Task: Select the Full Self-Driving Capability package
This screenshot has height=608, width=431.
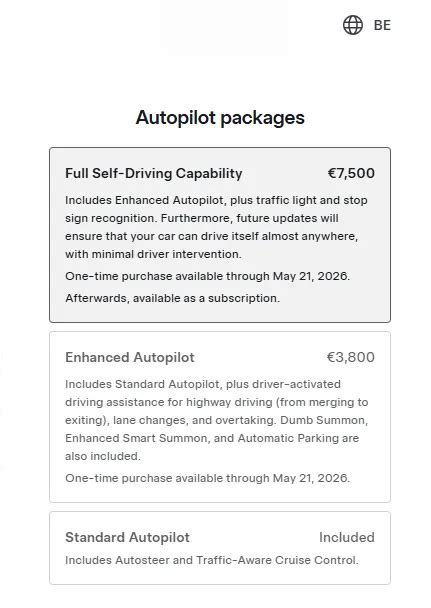Action: pos(220,235)
